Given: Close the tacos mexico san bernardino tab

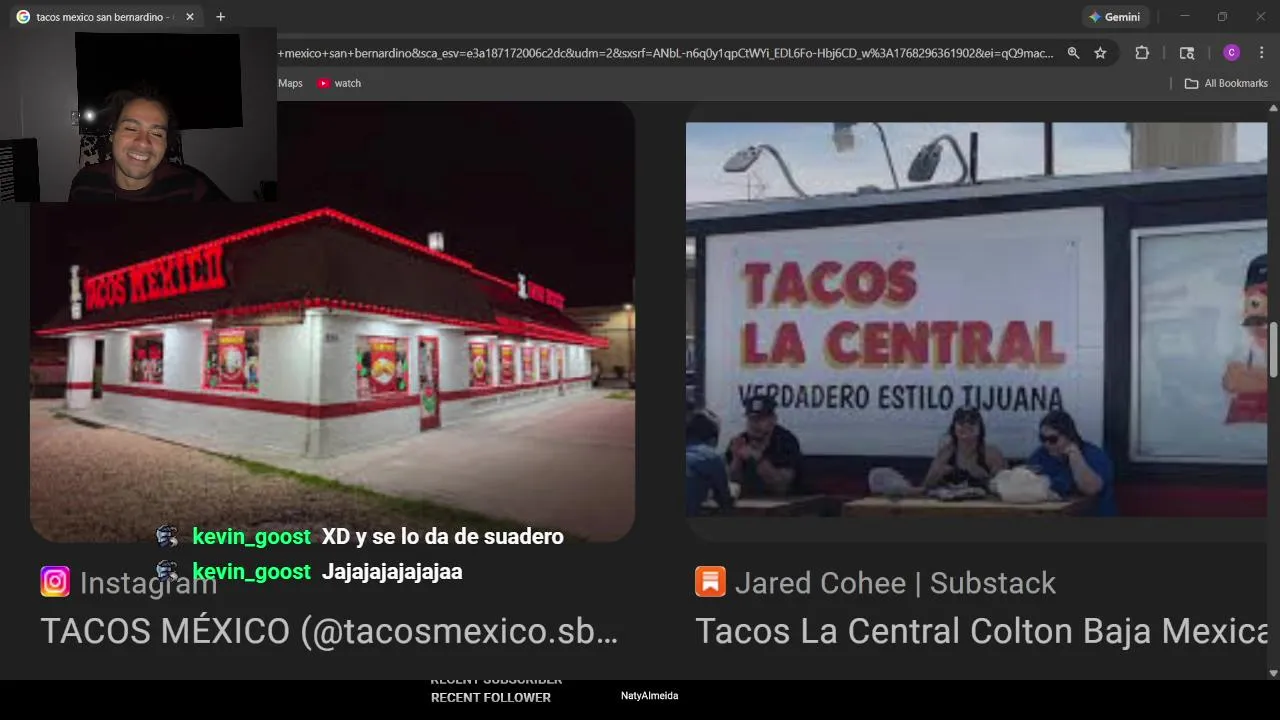Looking at the screenshot, I should coord(190,17).
